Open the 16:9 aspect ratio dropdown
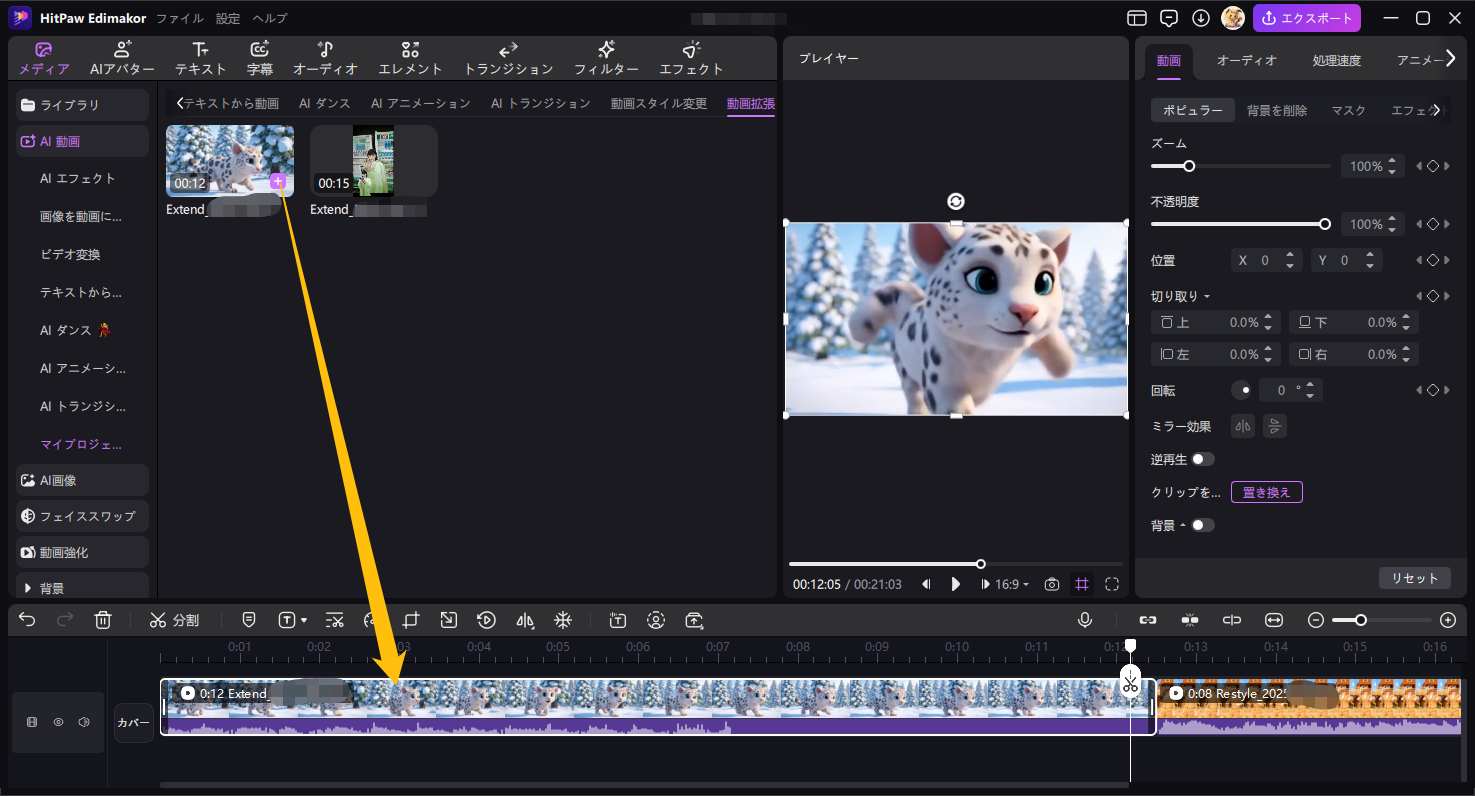Screen dimensions: 1475x796 [x=1012, y=584]
